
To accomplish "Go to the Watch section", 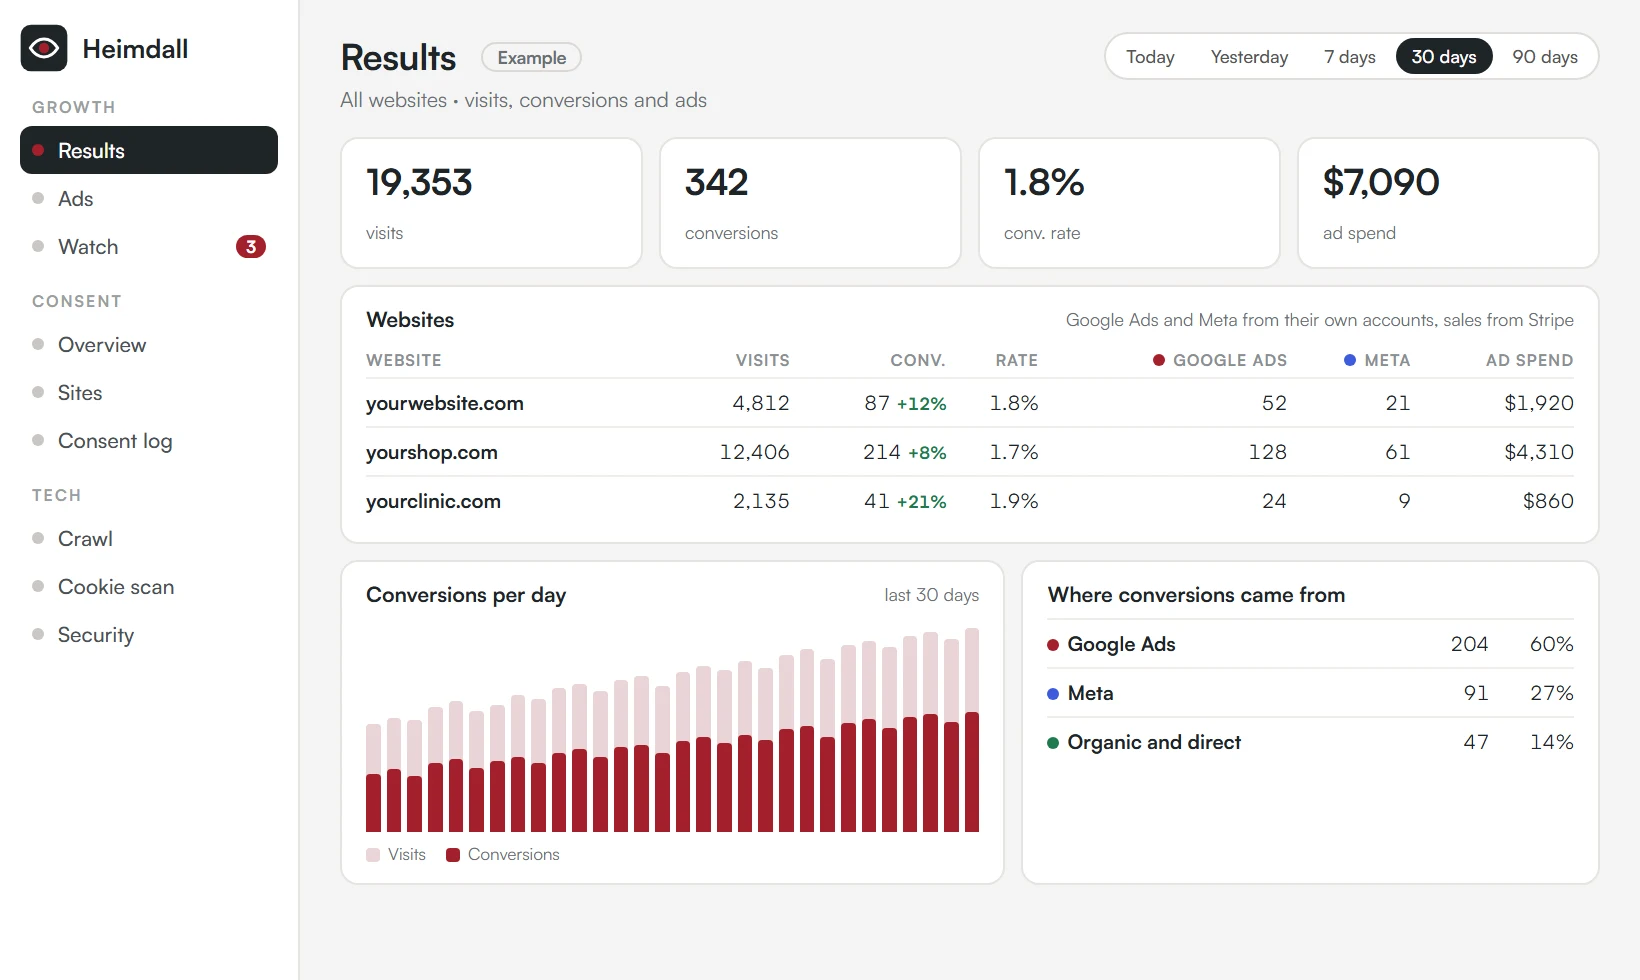I will point(149,246).
